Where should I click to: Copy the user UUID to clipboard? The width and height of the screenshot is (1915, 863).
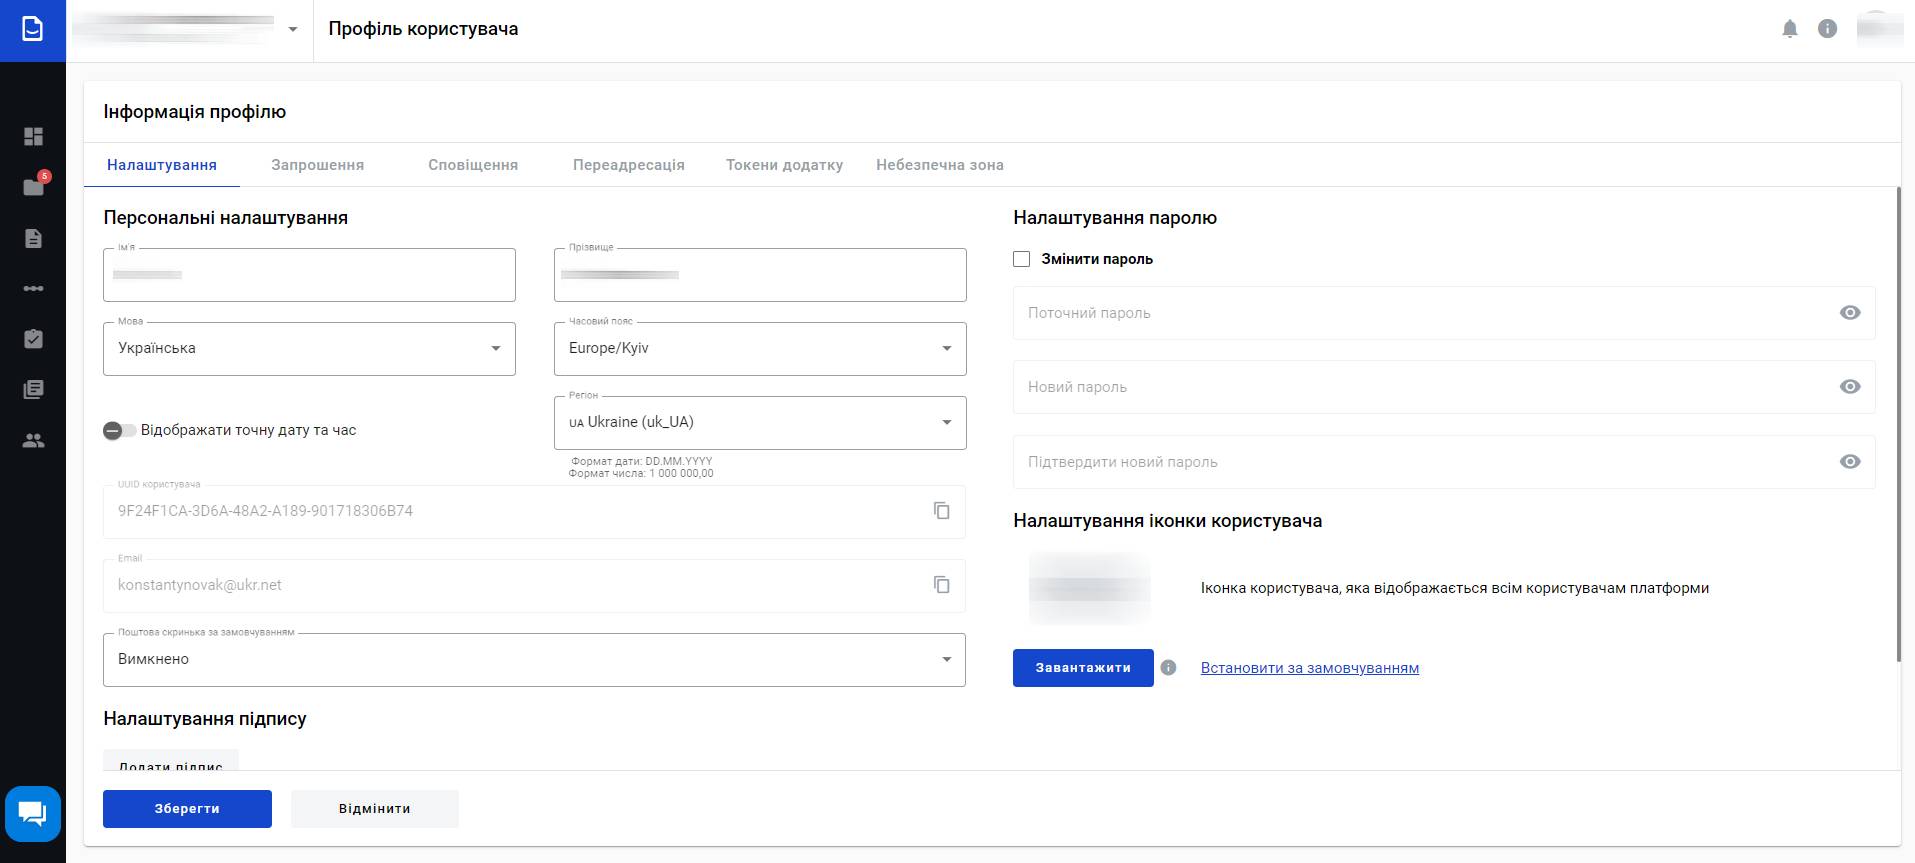(x=941, y=511)
